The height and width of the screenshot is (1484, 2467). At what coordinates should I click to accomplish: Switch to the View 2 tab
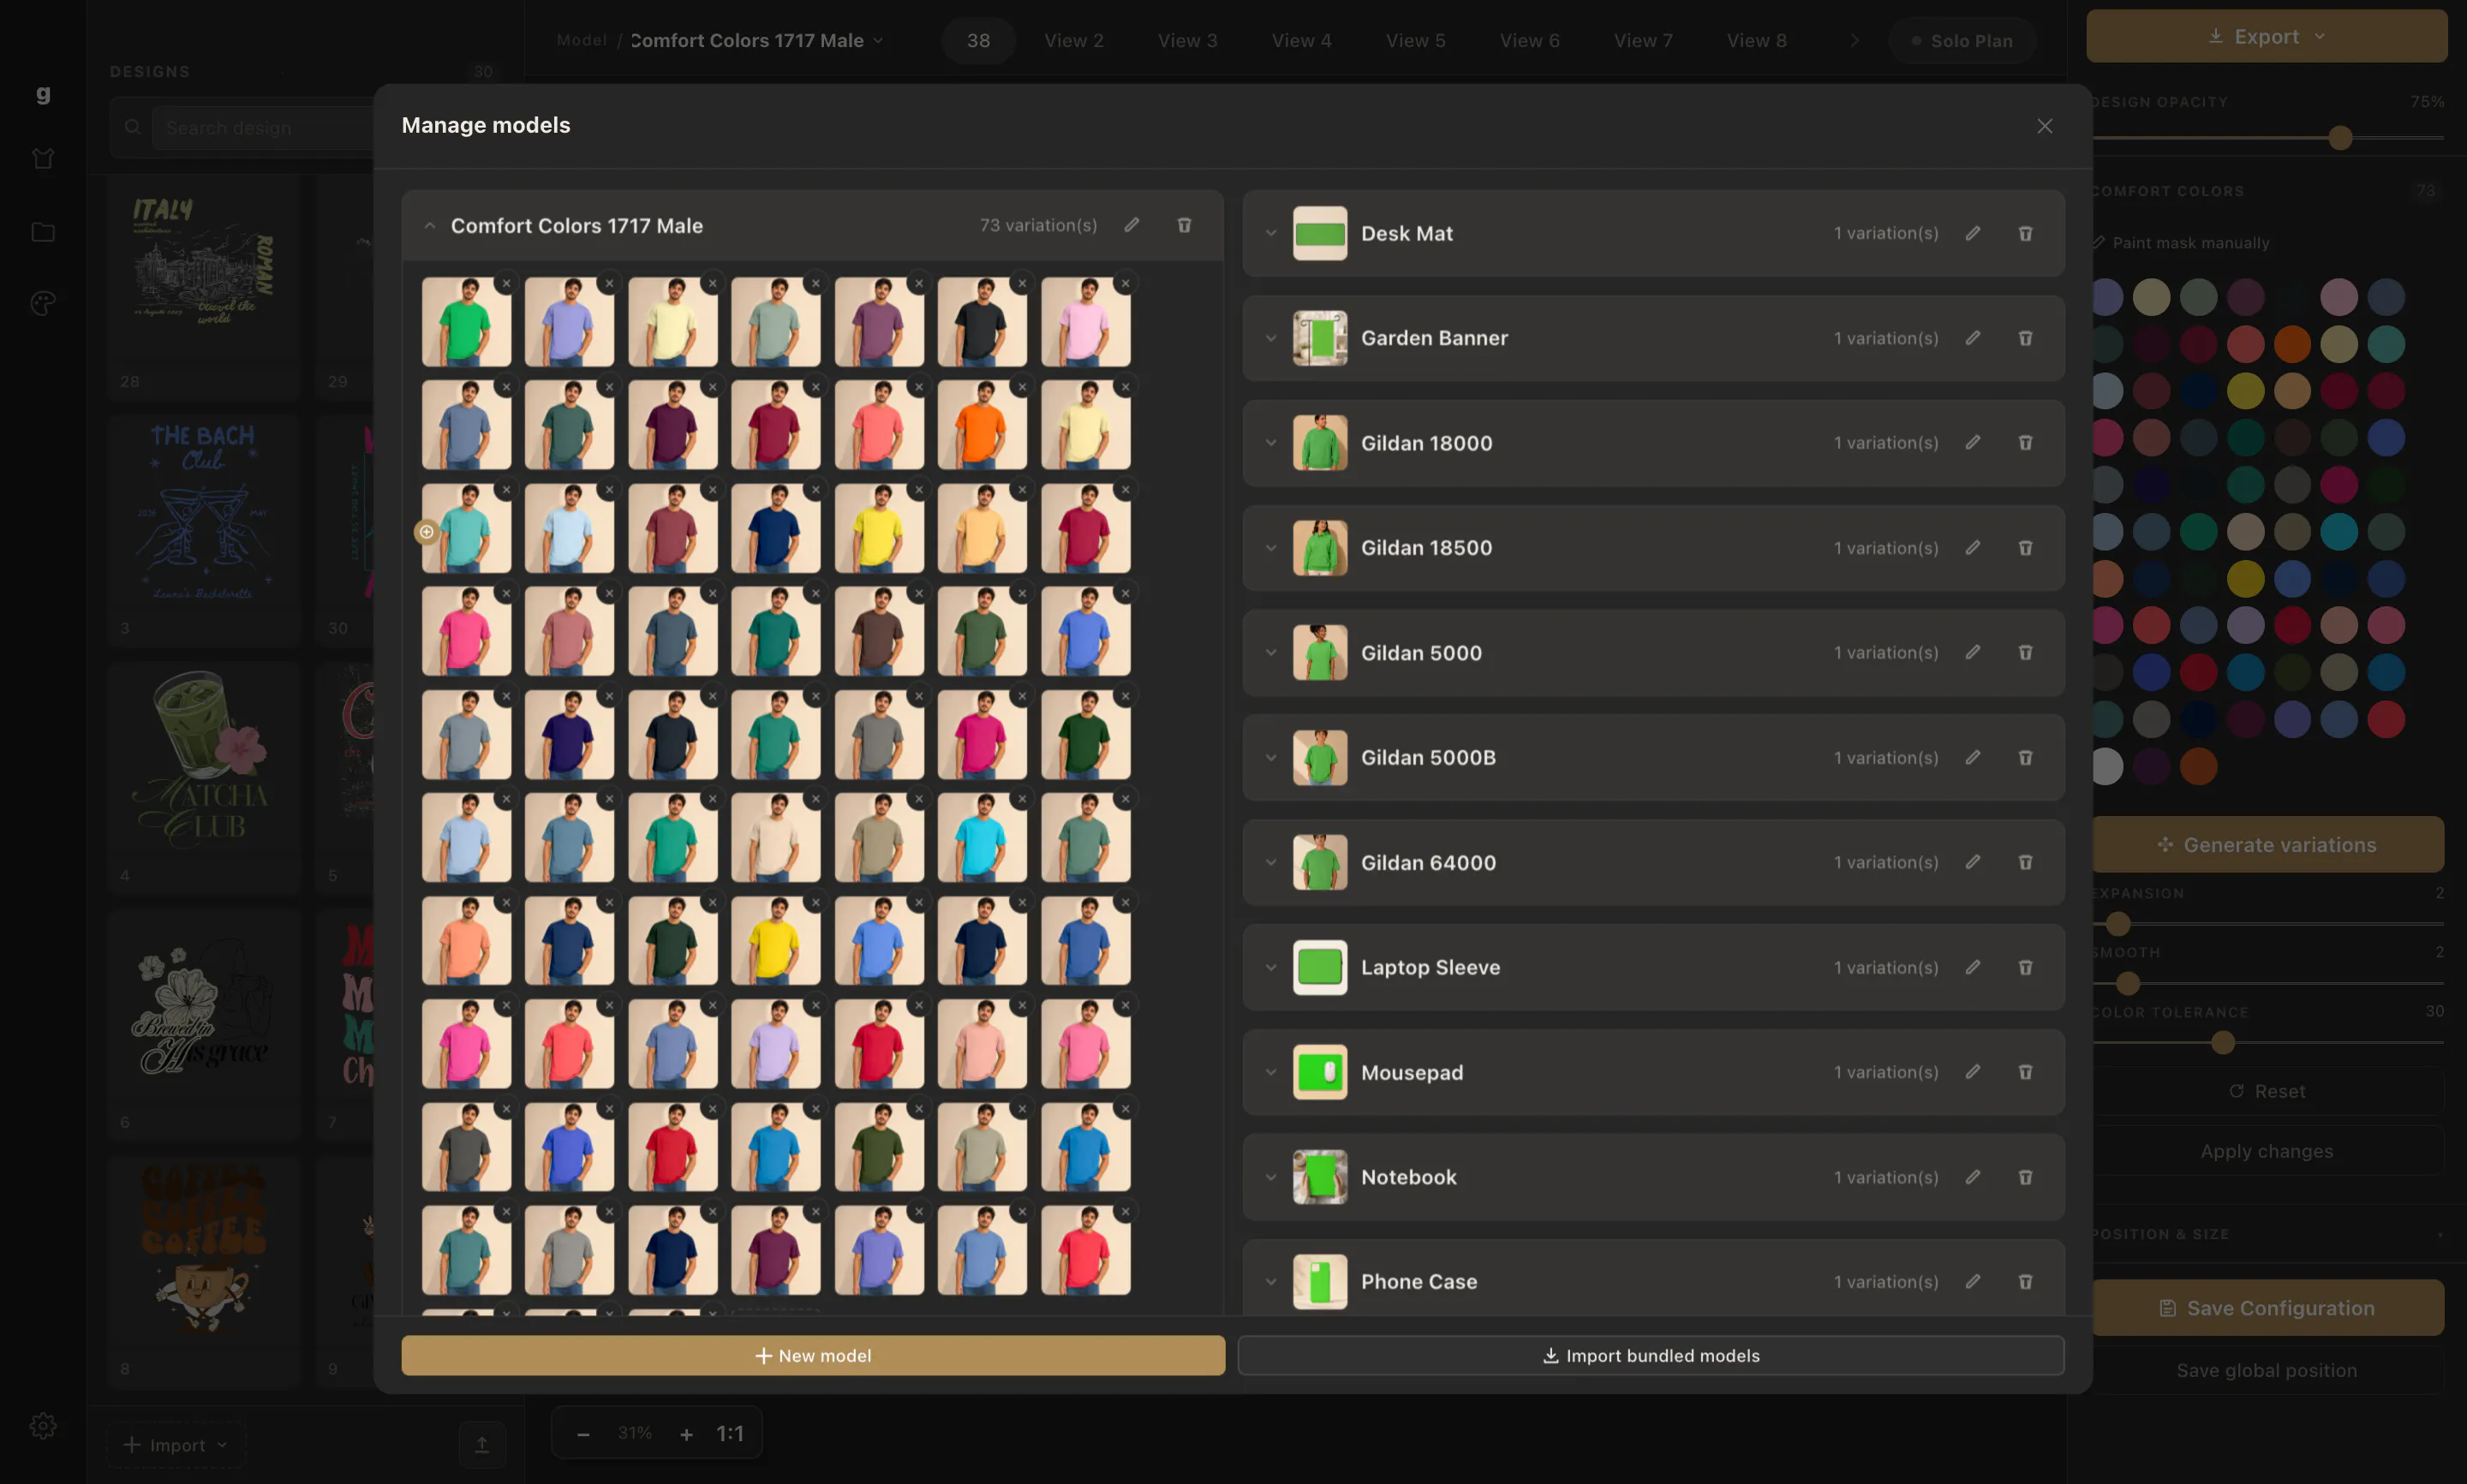click(1074, 40)
